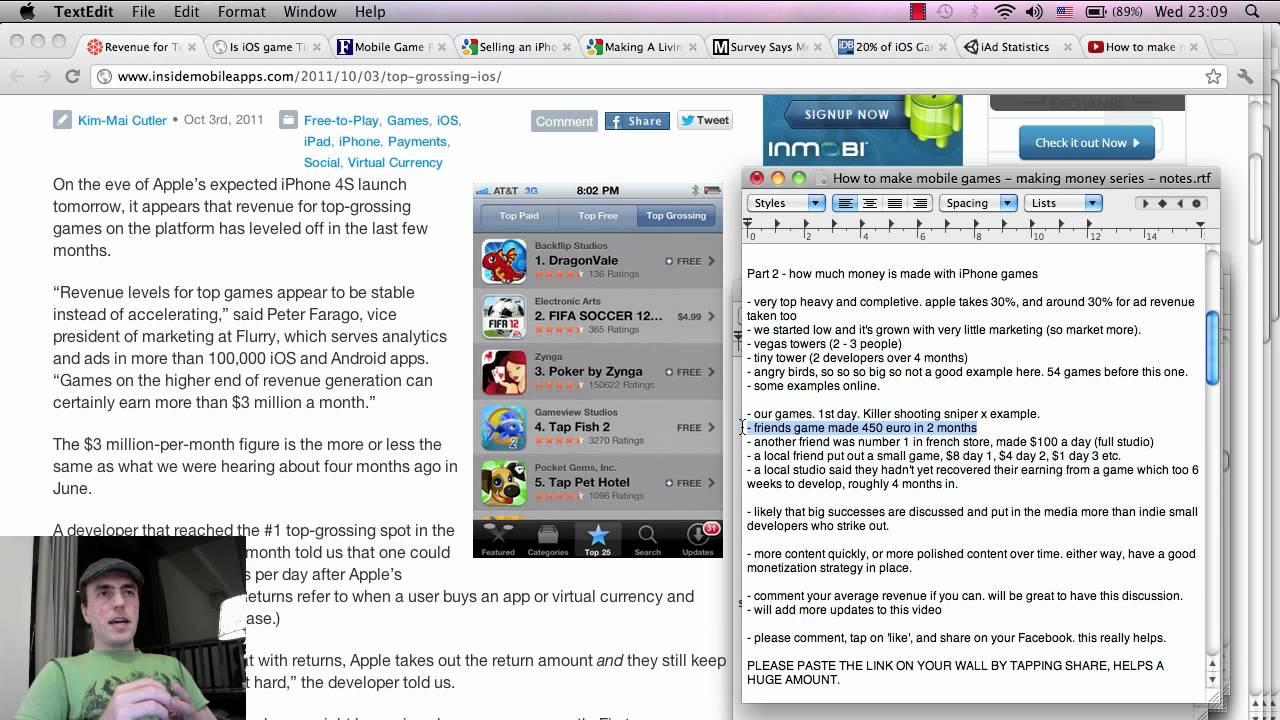The width and height of the screenshot is (1280, 720).
Task: Center-align text in TextEdit toolbar
Action: [x=870, y=203]
